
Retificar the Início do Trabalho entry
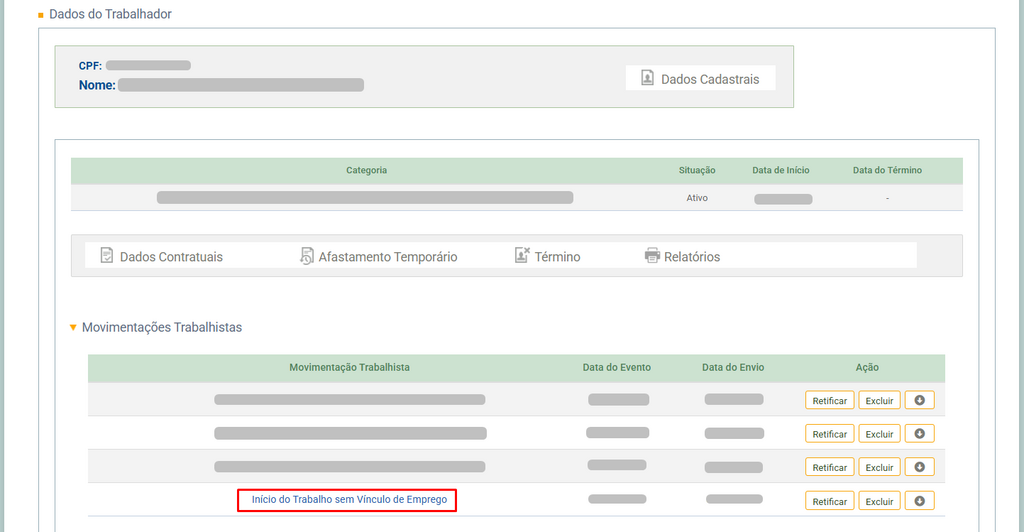(x=829, y=501)
